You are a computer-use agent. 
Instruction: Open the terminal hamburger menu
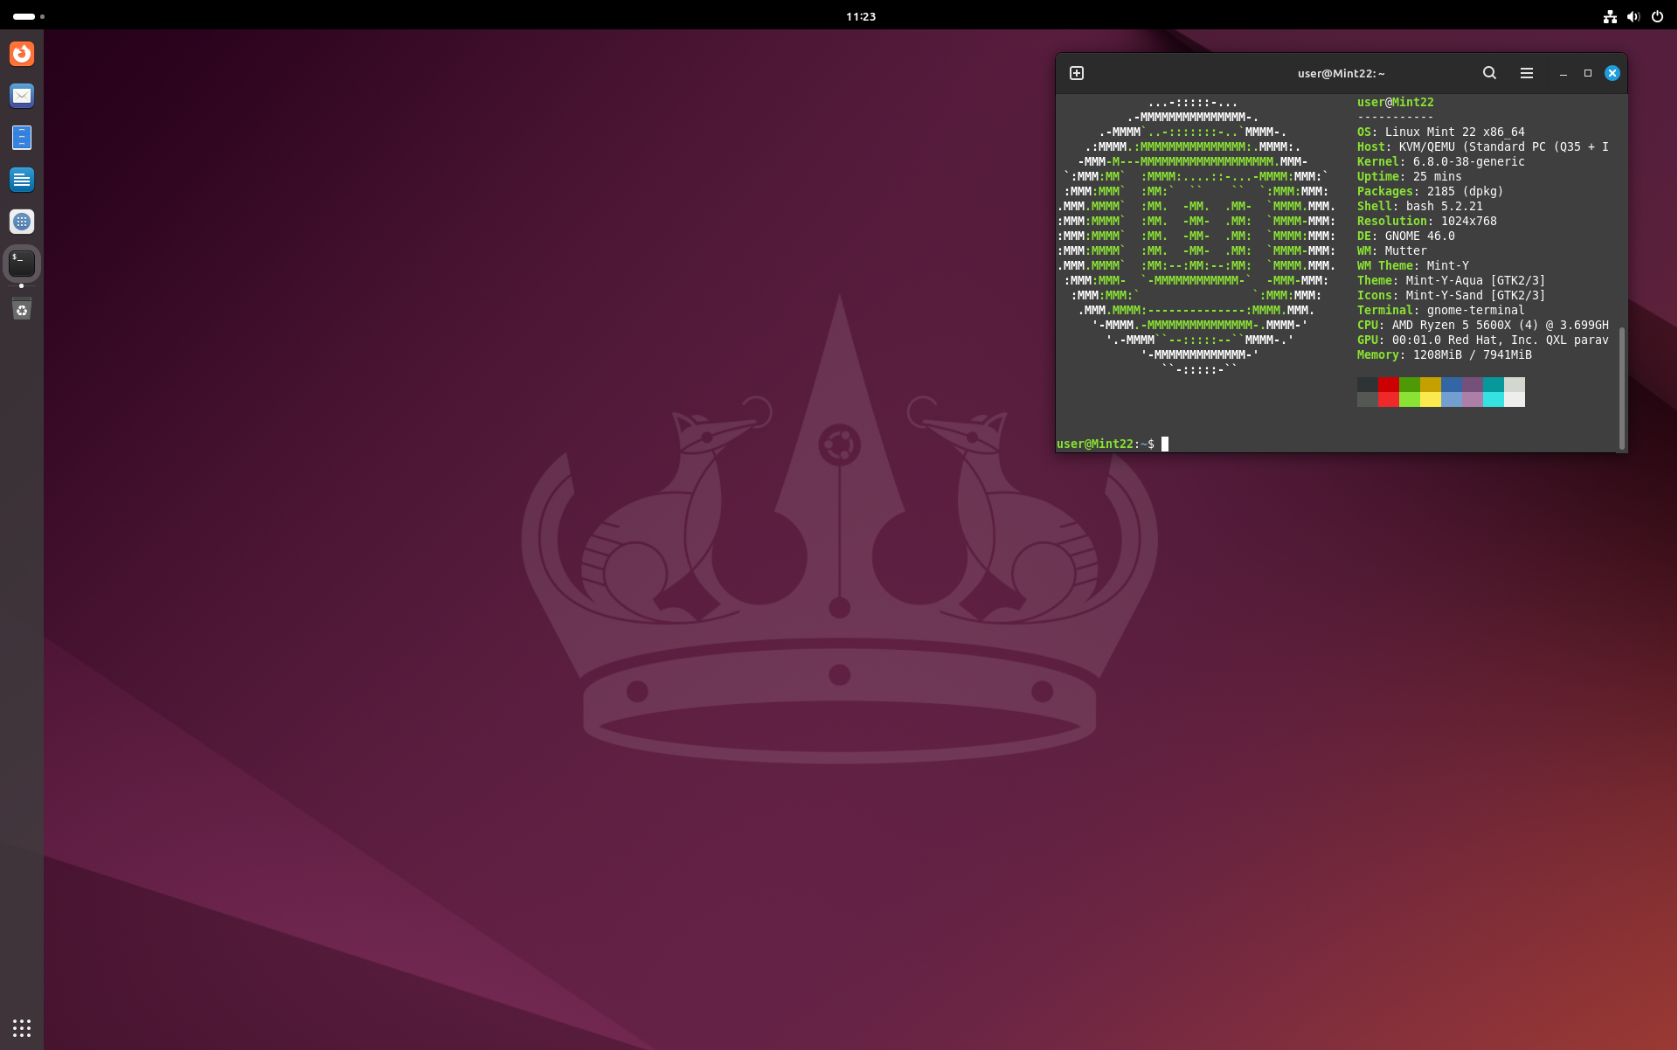(1526, 73)
